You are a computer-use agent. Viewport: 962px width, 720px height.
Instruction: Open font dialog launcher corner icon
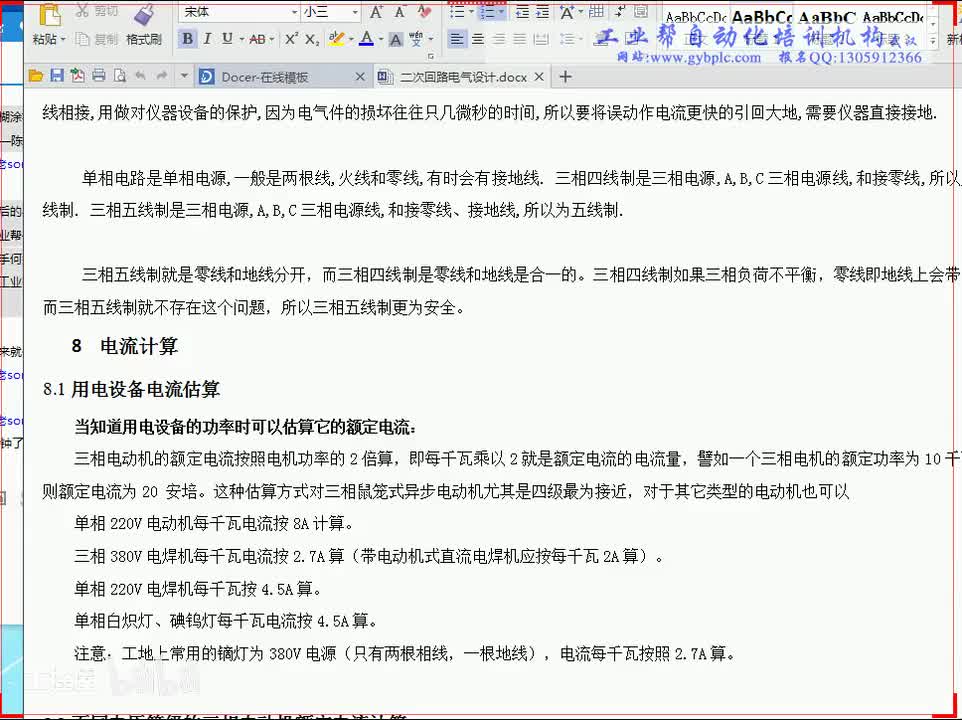pyautogui.click(x=431, y=56)
